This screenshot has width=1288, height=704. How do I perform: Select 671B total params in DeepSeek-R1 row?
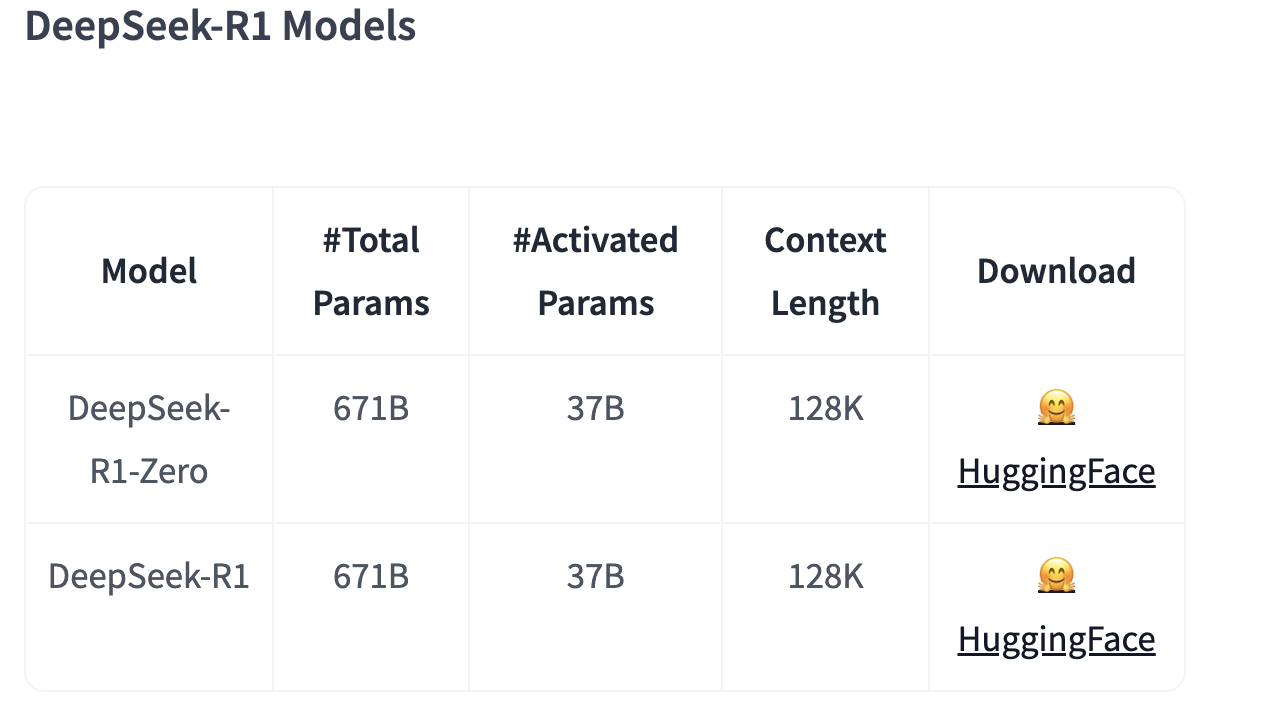371,577
